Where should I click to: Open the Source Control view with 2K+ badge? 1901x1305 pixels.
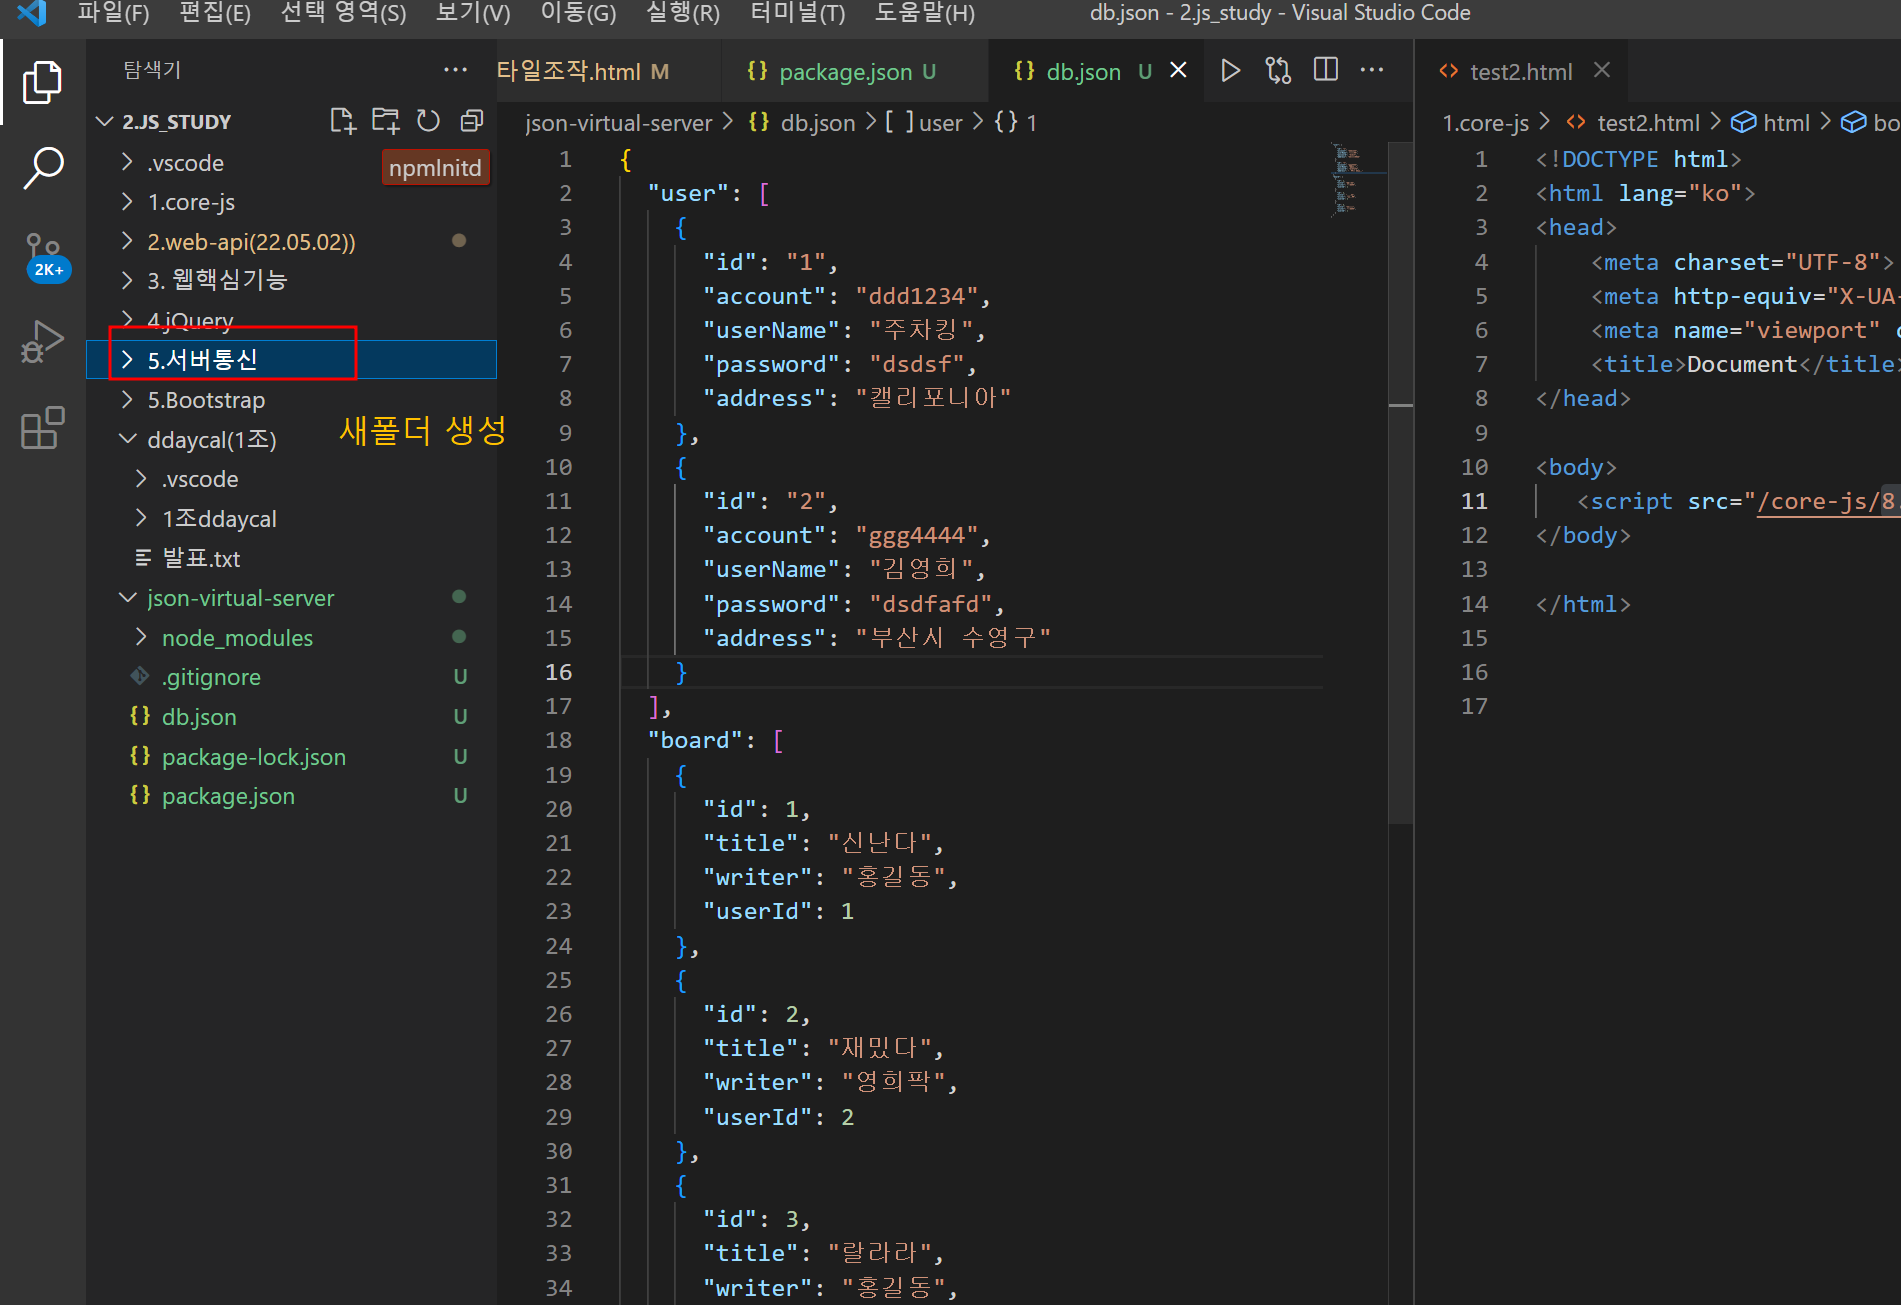click(44, 256)
